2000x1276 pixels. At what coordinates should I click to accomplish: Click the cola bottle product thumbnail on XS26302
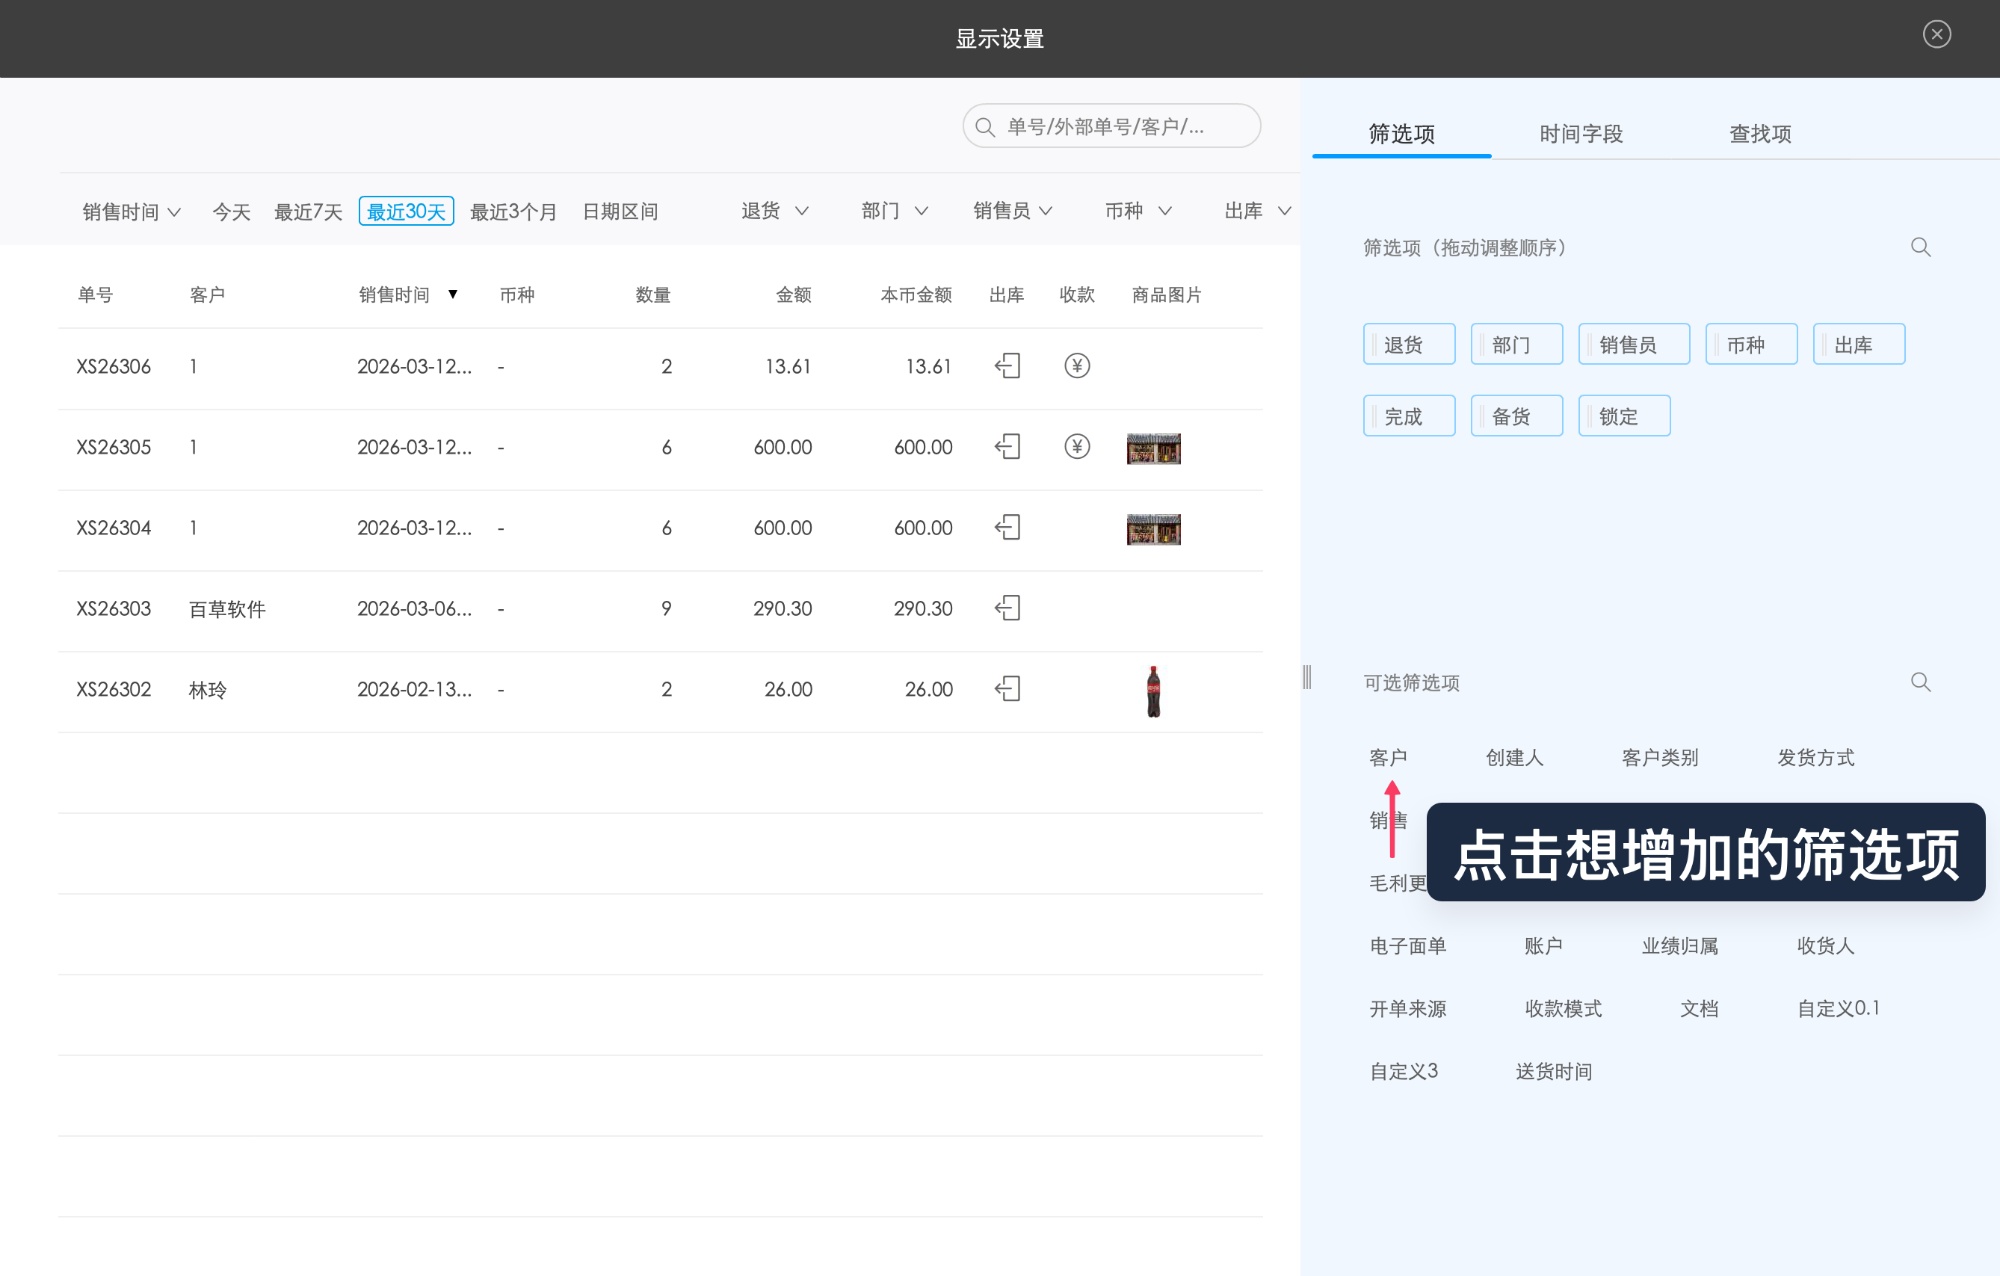click(x=1153, y=689)
